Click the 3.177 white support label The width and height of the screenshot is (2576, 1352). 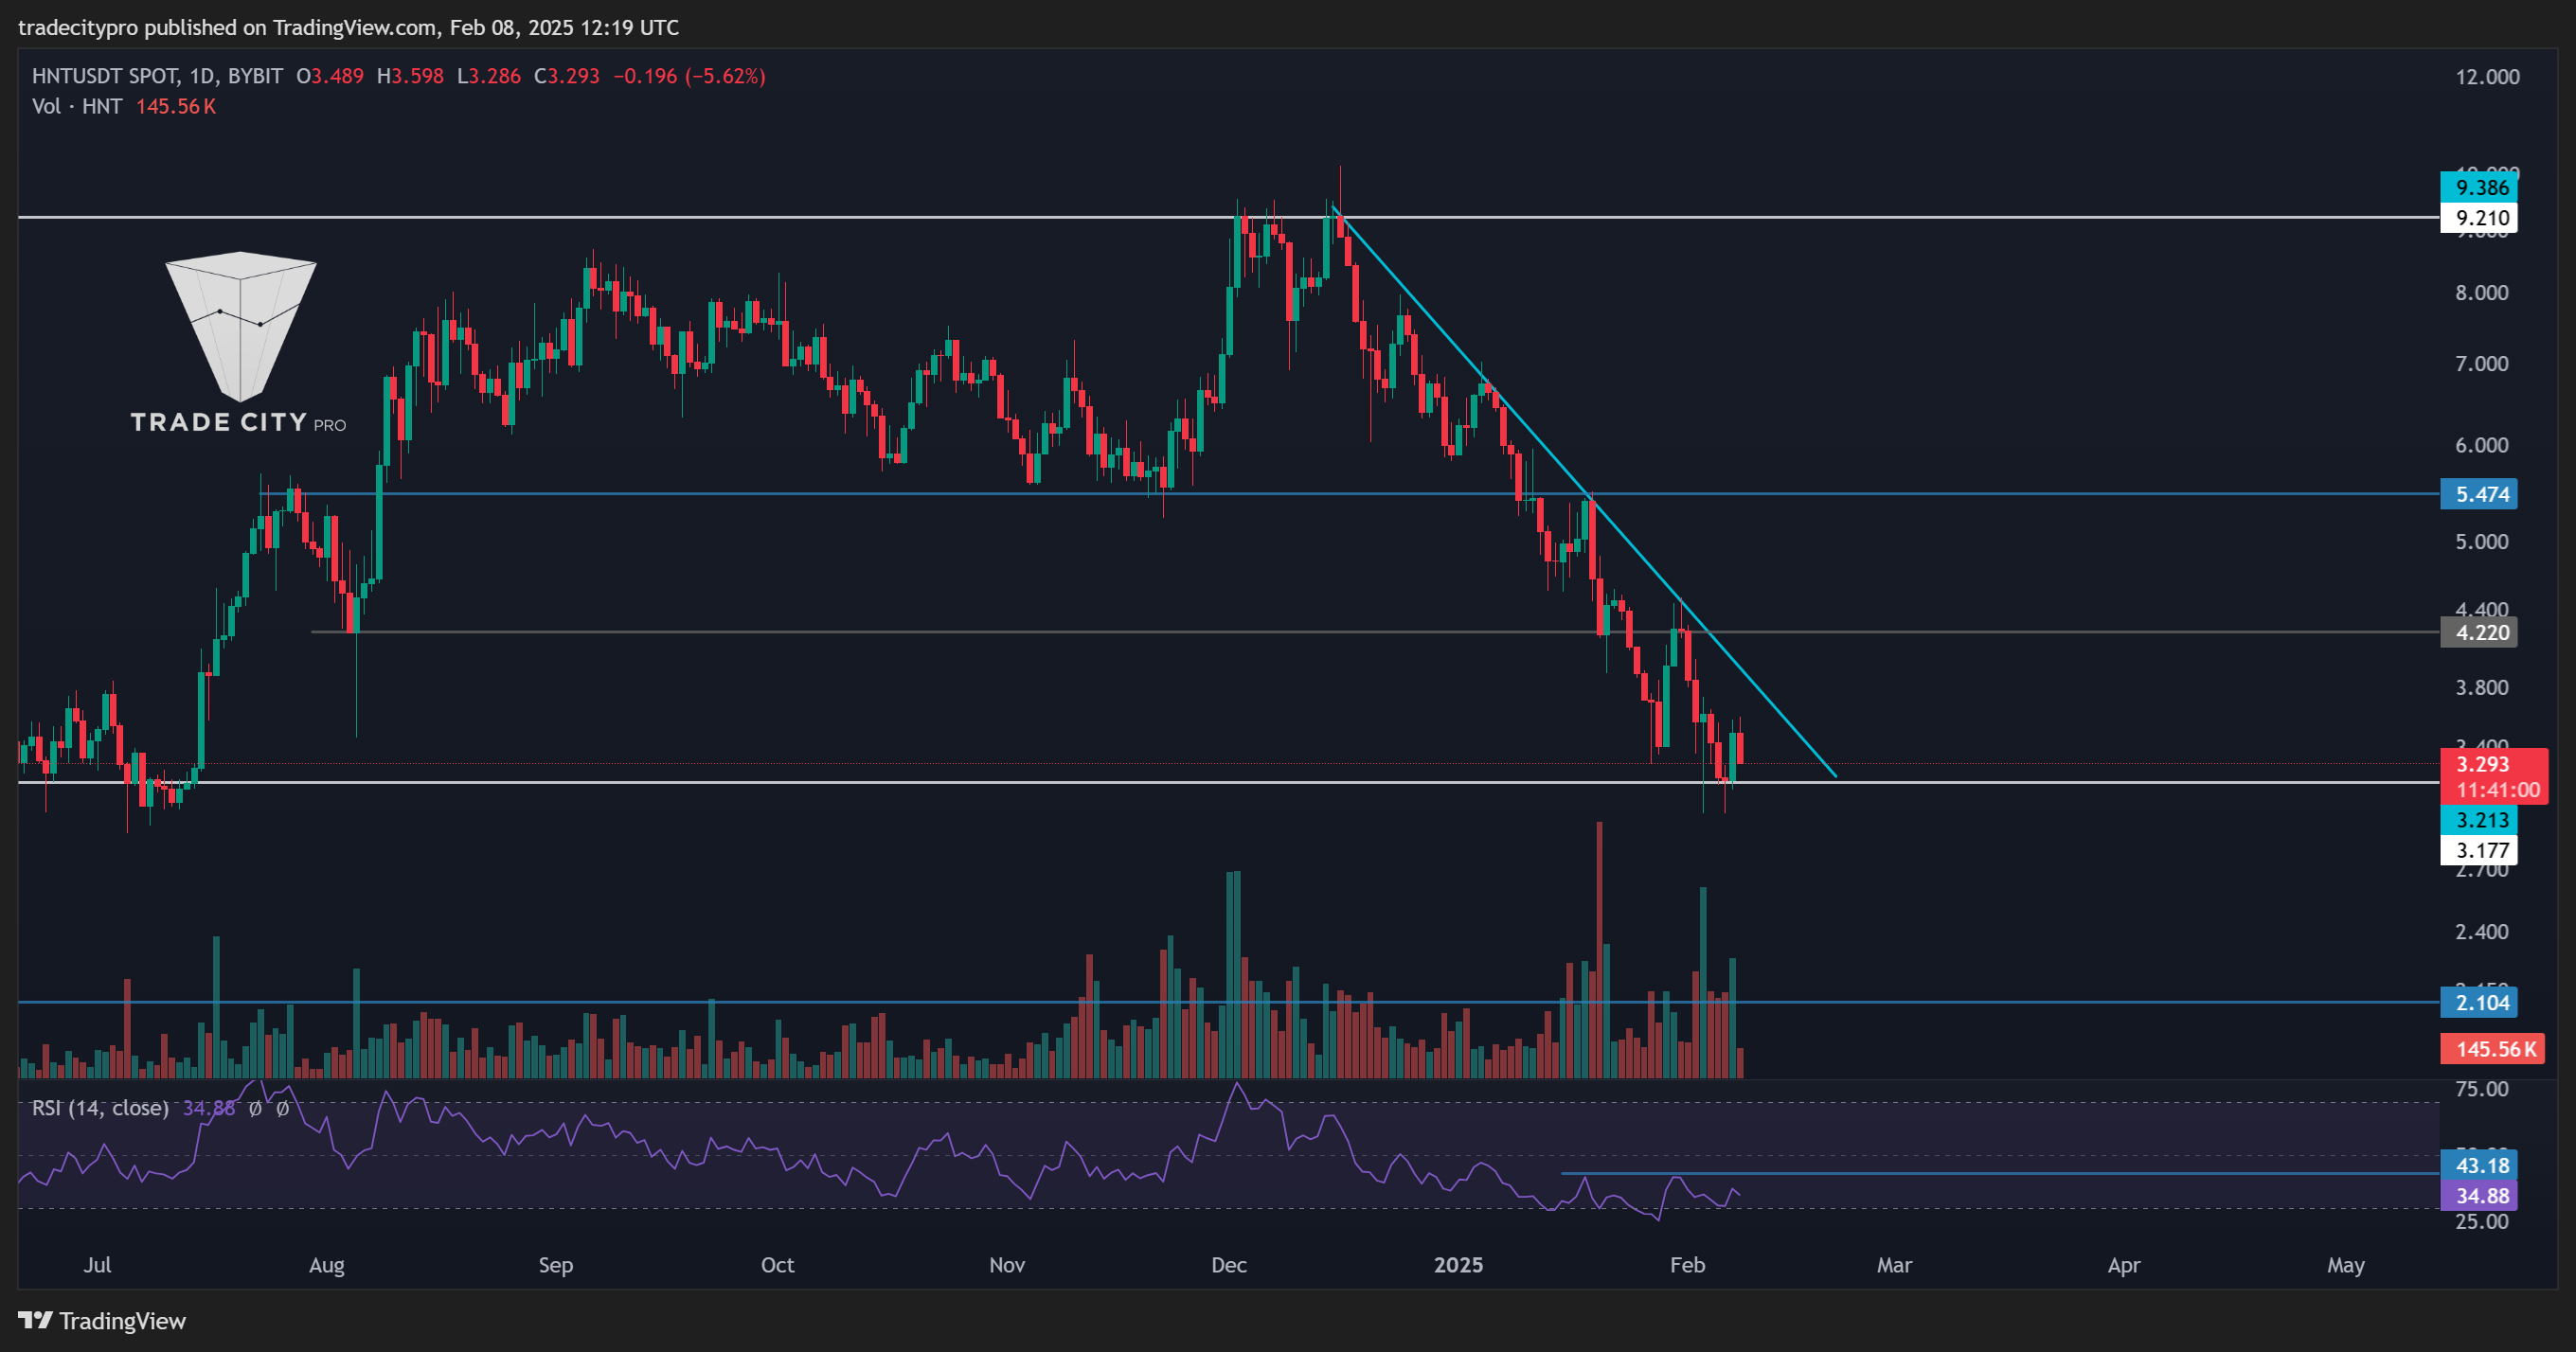(2479, 850)
